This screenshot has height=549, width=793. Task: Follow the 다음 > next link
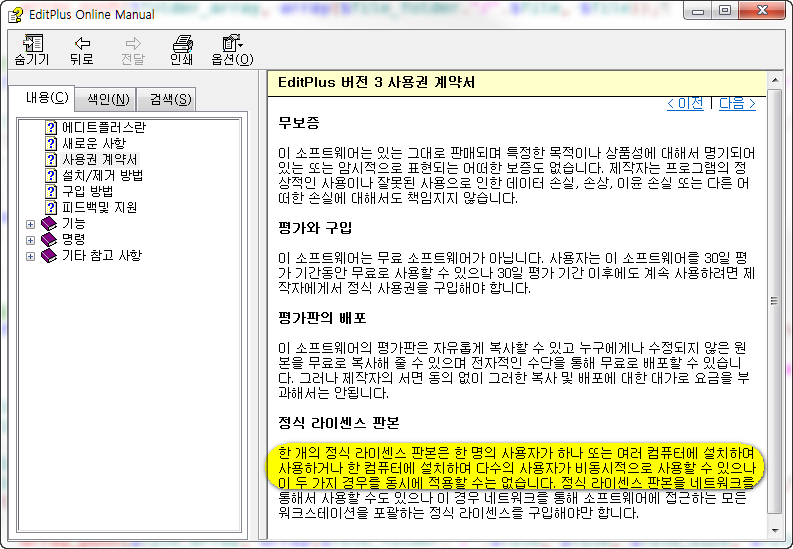coord(737,104)
